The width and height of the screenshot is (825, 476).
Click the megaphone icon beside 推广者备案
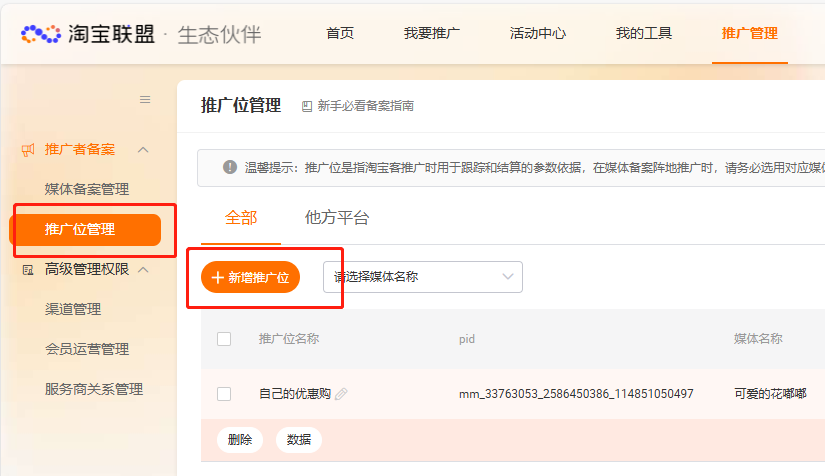point(28,150)
